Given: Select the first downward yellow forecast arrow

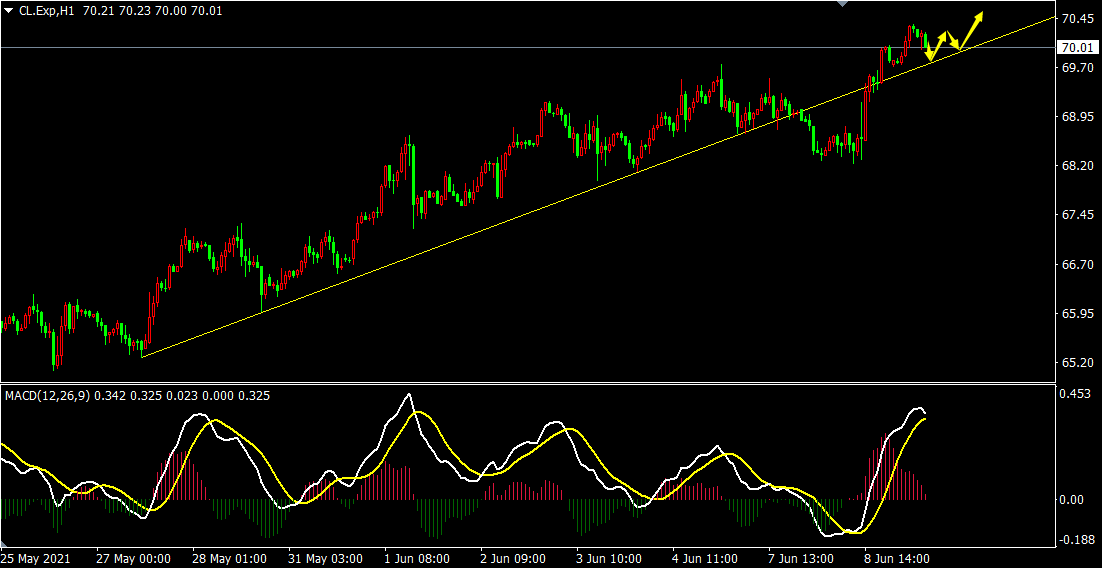Looking at the screenshot, I should [927, 50].
